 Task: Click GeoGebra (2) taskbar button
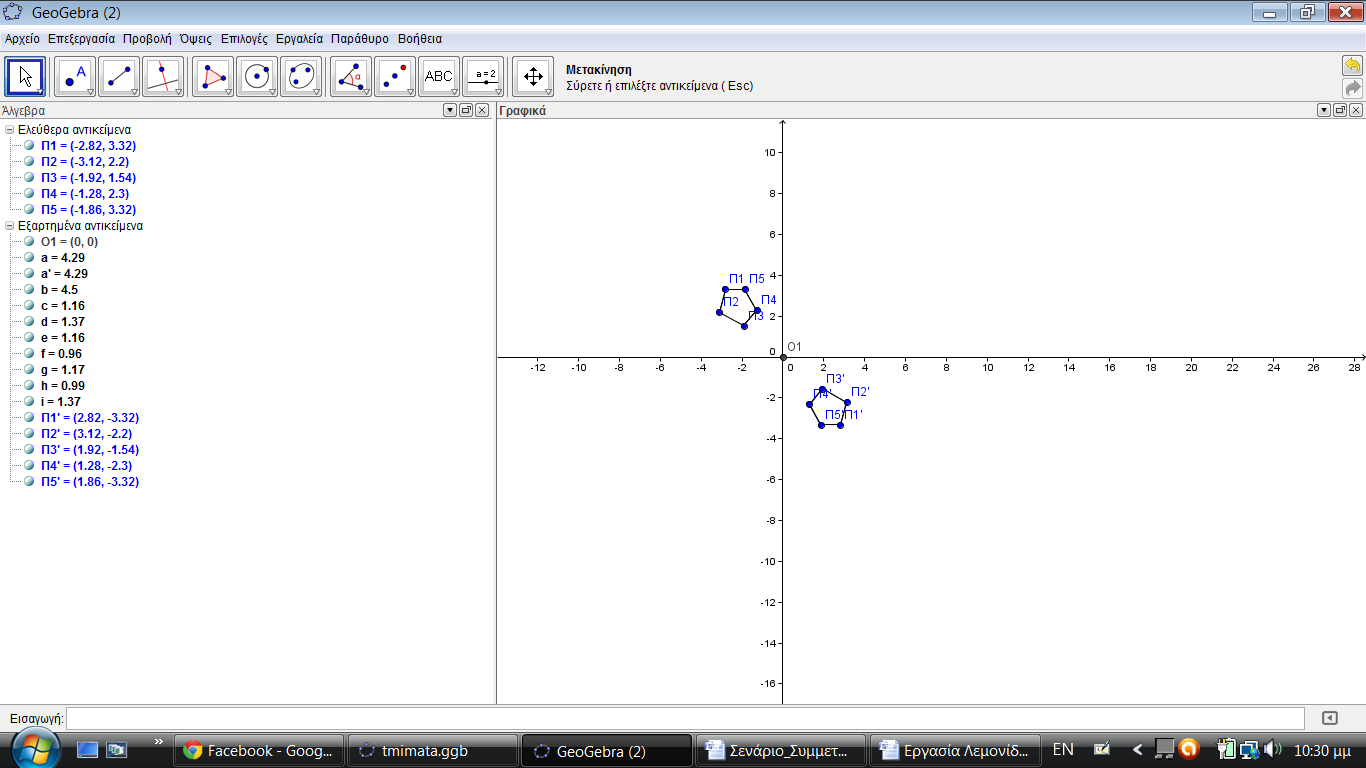[607, 750]
